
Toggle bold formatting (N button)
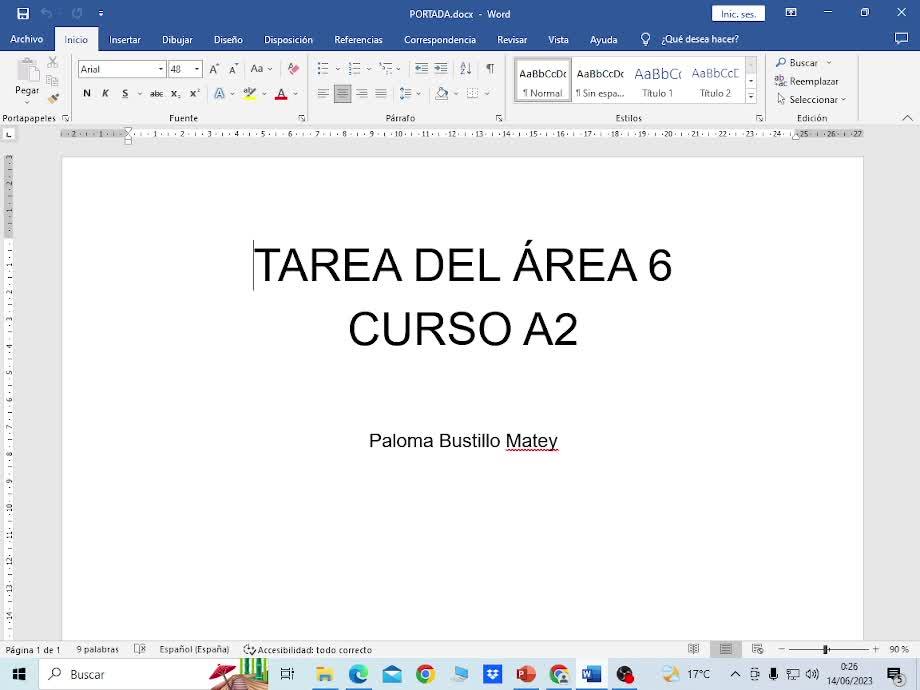87,93
